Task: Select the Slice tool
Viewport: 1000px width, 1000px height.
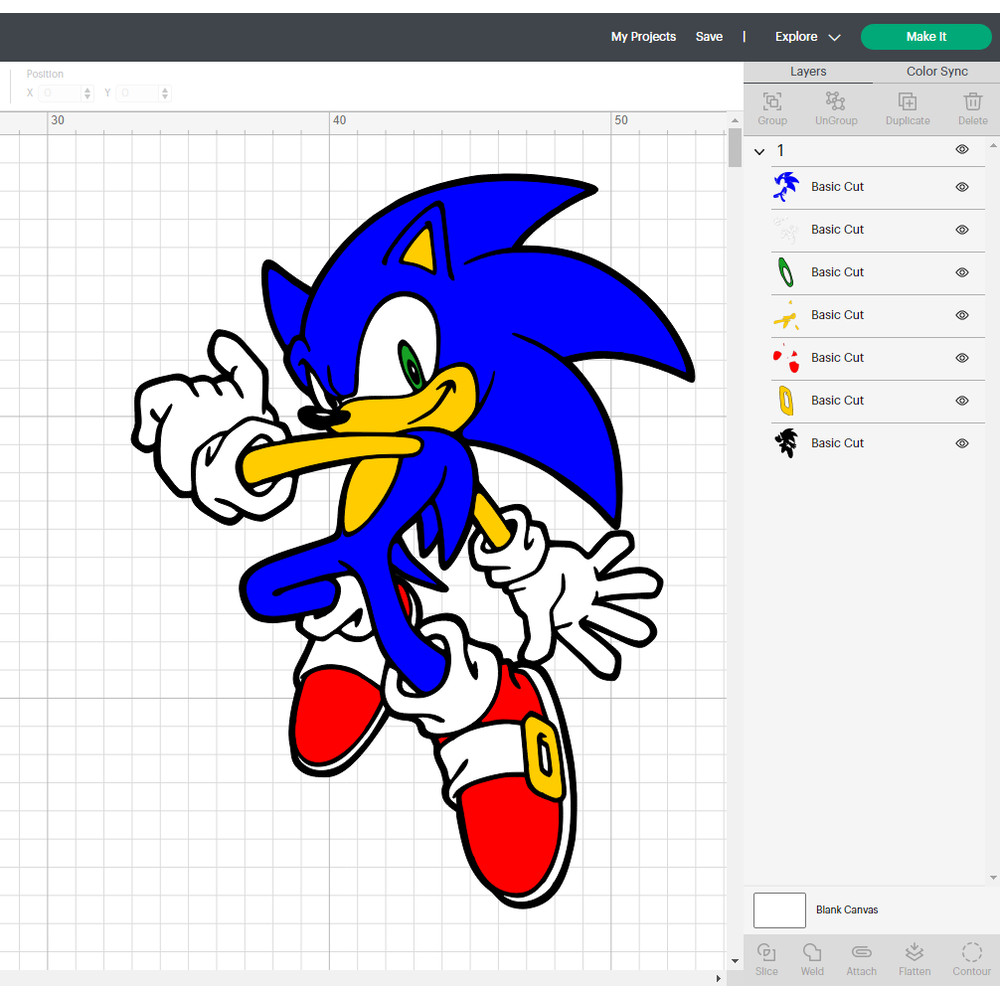Action: pyautogui.click(x=766, y=958)
